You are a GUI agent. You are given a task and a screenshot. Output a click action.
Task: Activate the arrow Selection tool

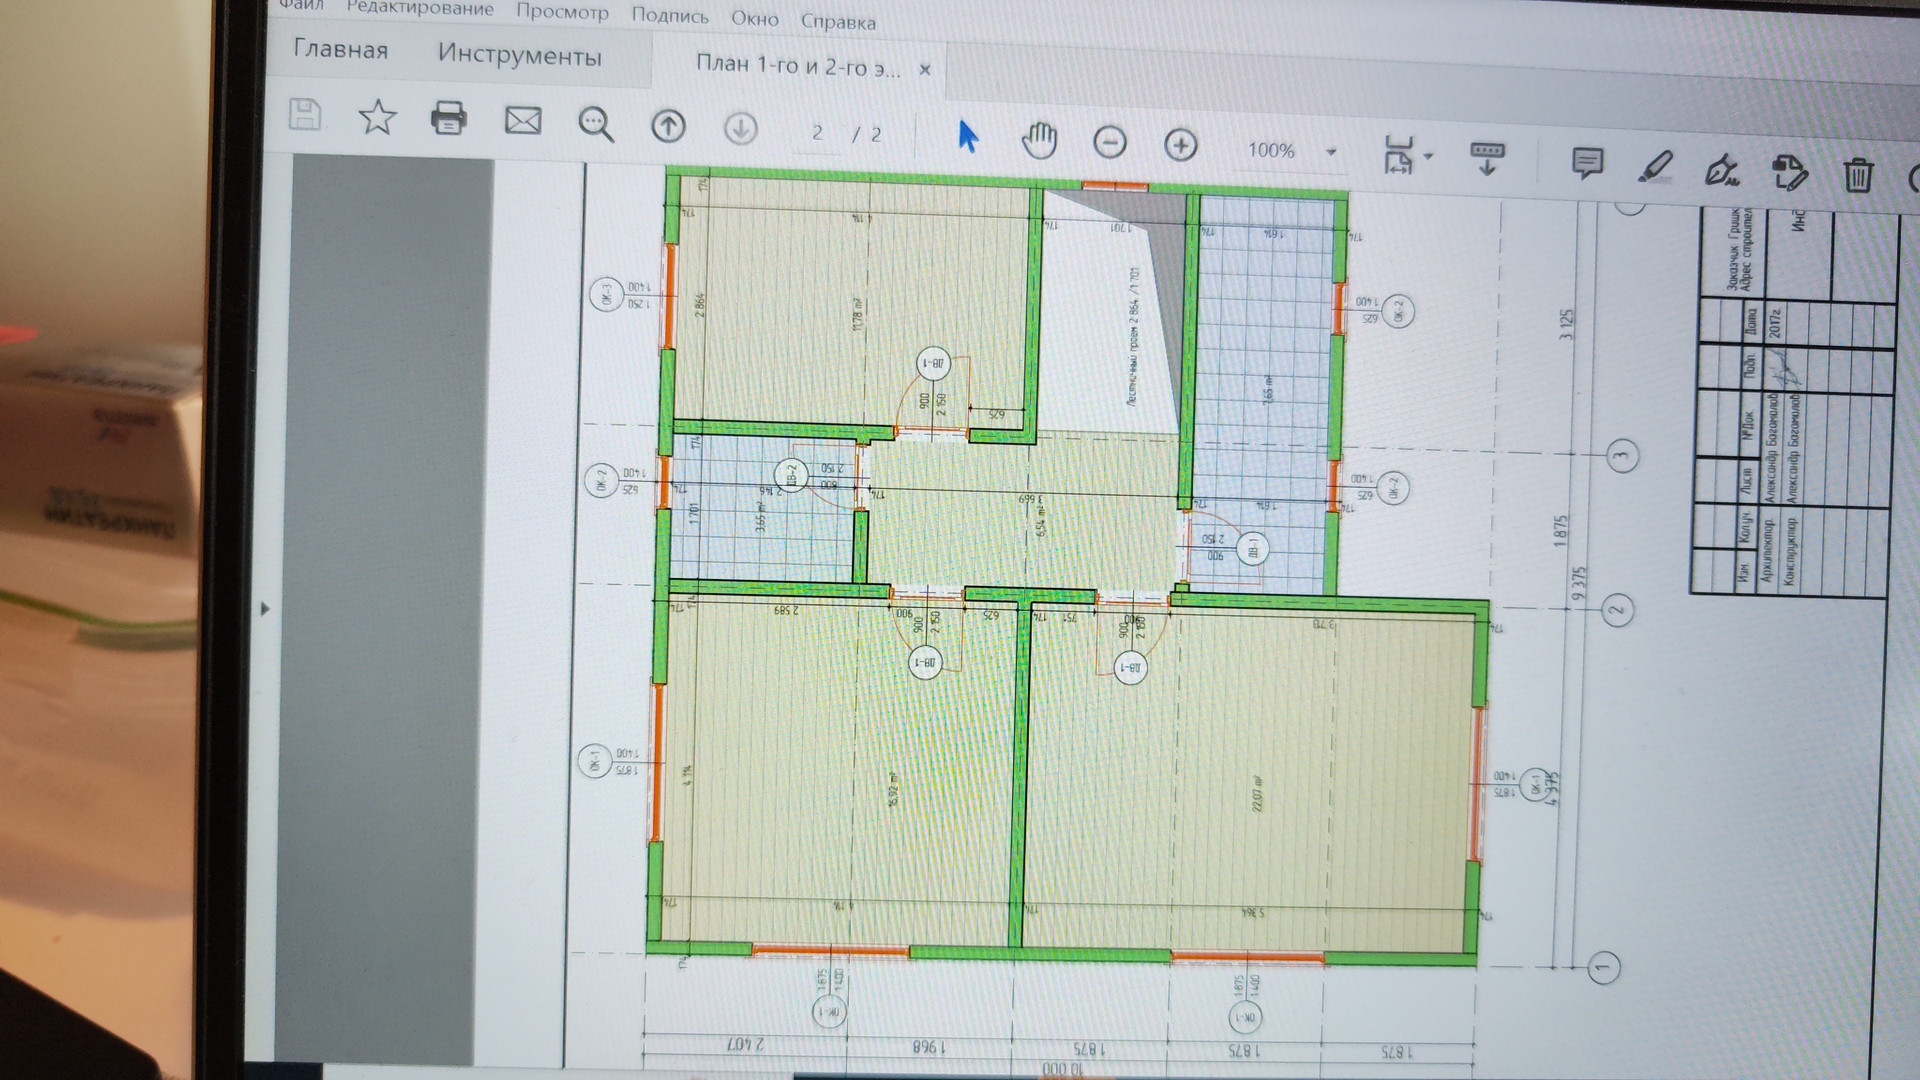[967, 137]
